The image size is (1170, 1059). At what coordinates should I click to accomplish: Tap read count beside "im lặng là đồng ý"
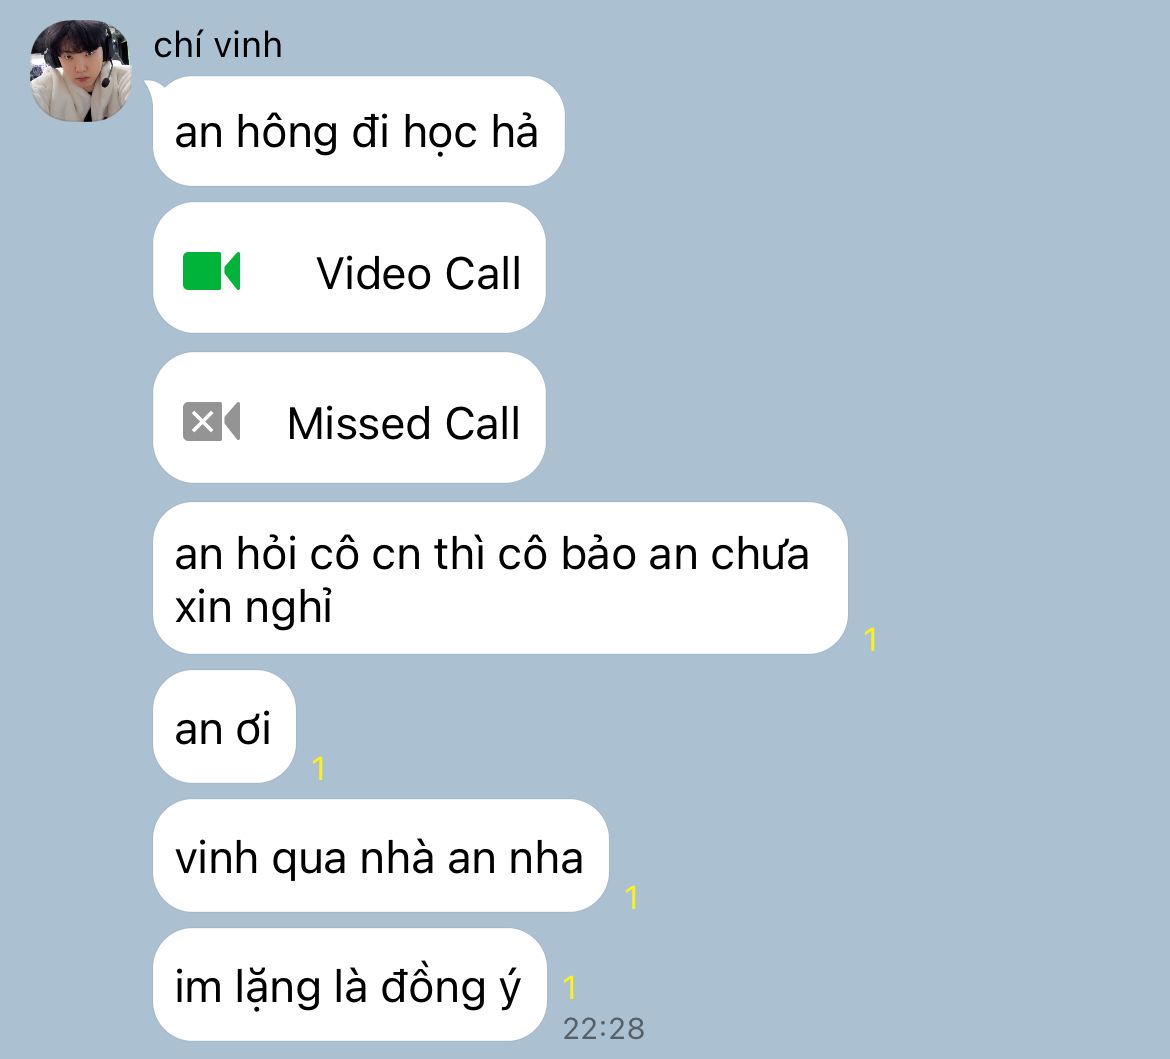[x=569, y=987]
